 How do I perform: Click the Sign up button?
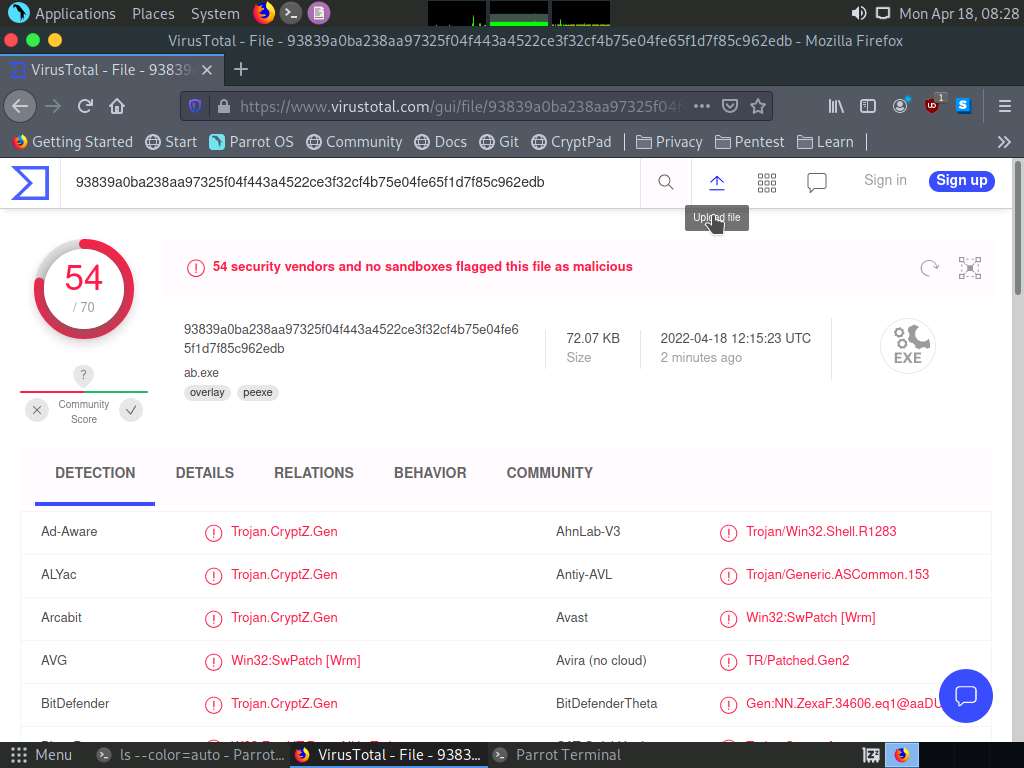tap(961, 181)
